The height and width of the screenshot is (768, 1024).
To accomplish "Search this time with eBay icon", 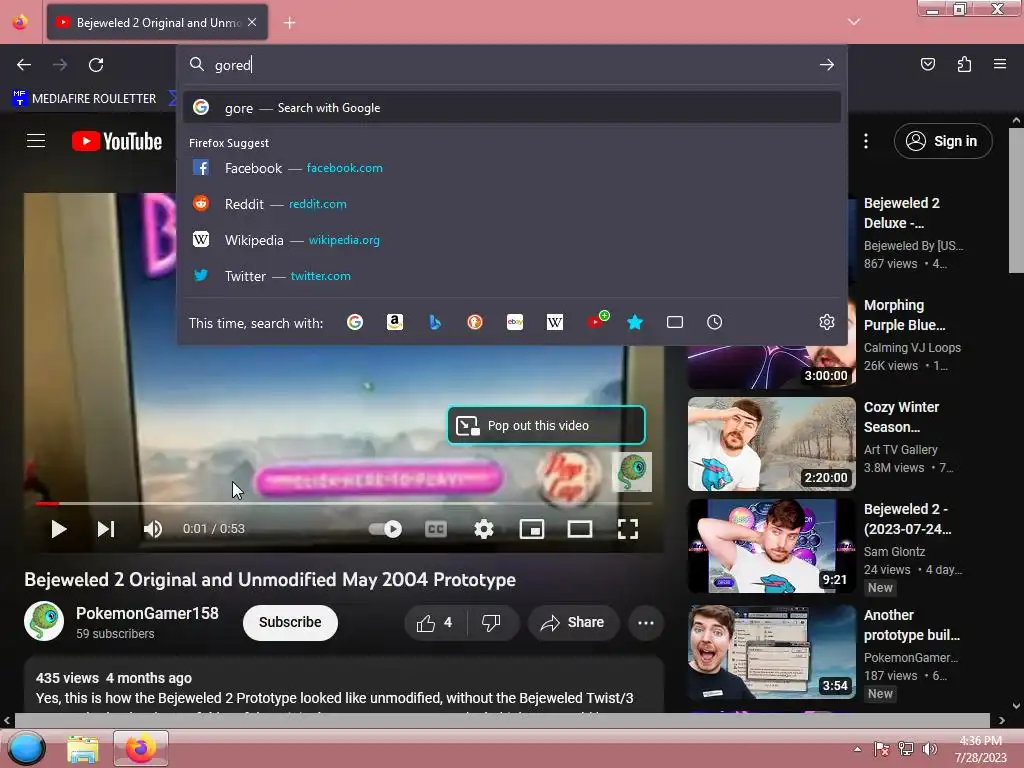I will 515,322.
